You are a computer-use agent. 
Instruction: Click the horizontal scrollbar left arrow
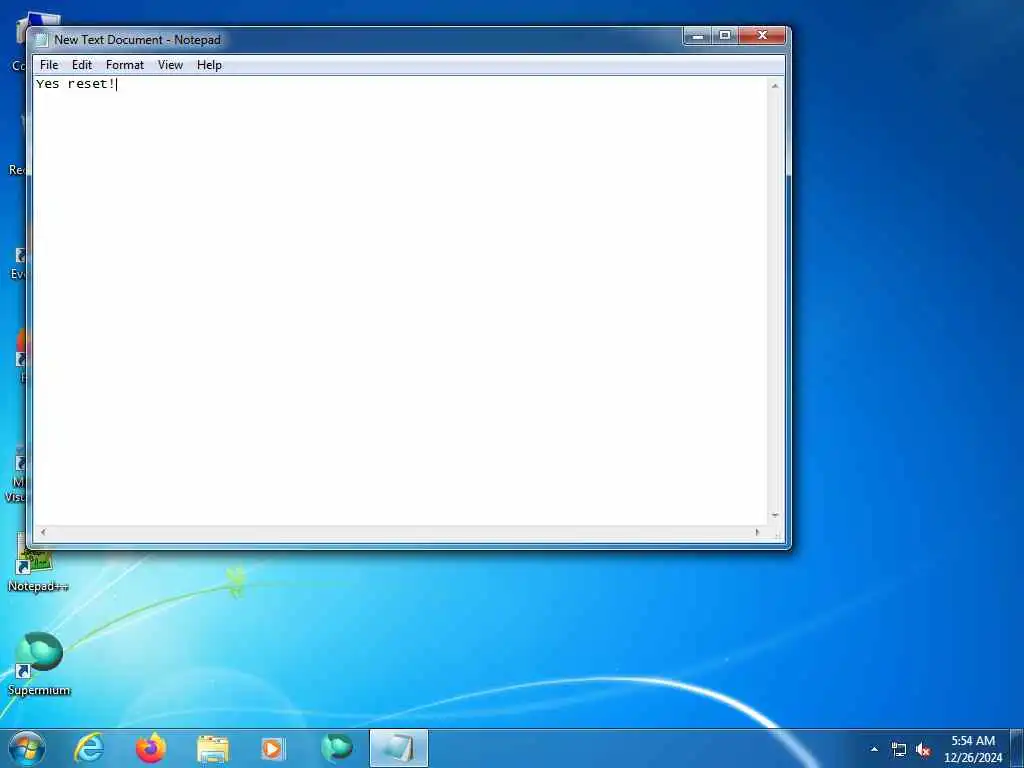(43, 532)
